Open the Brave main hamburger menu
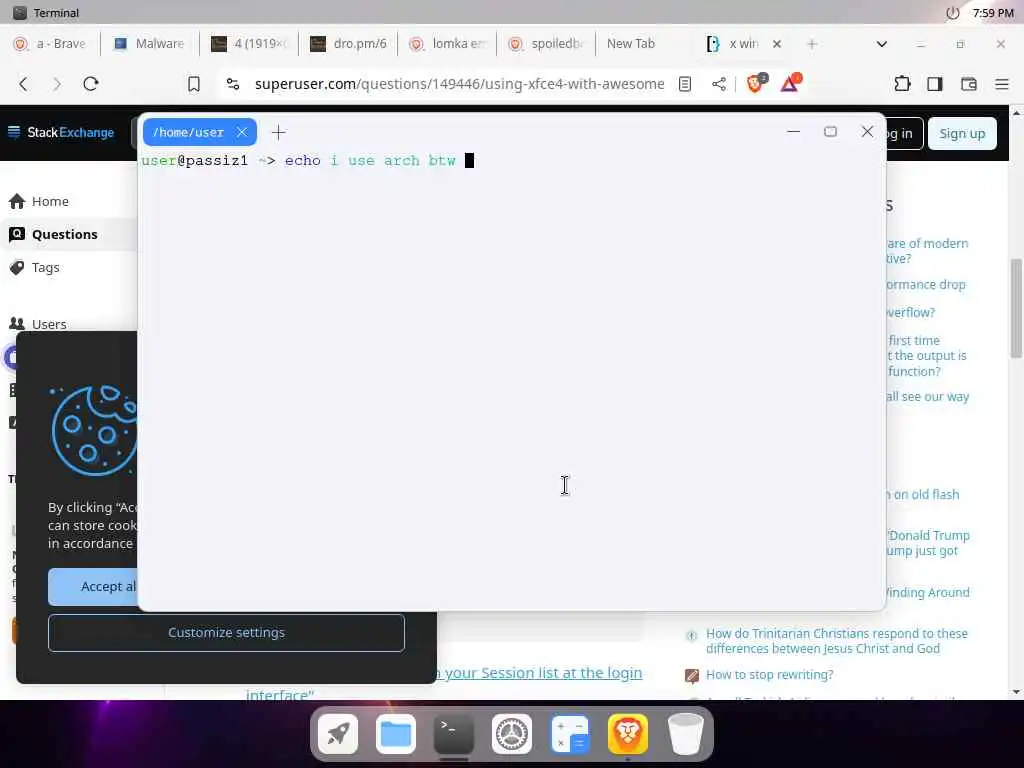Viewport: 1024px width, 768px height. [x=1002, y=84]
